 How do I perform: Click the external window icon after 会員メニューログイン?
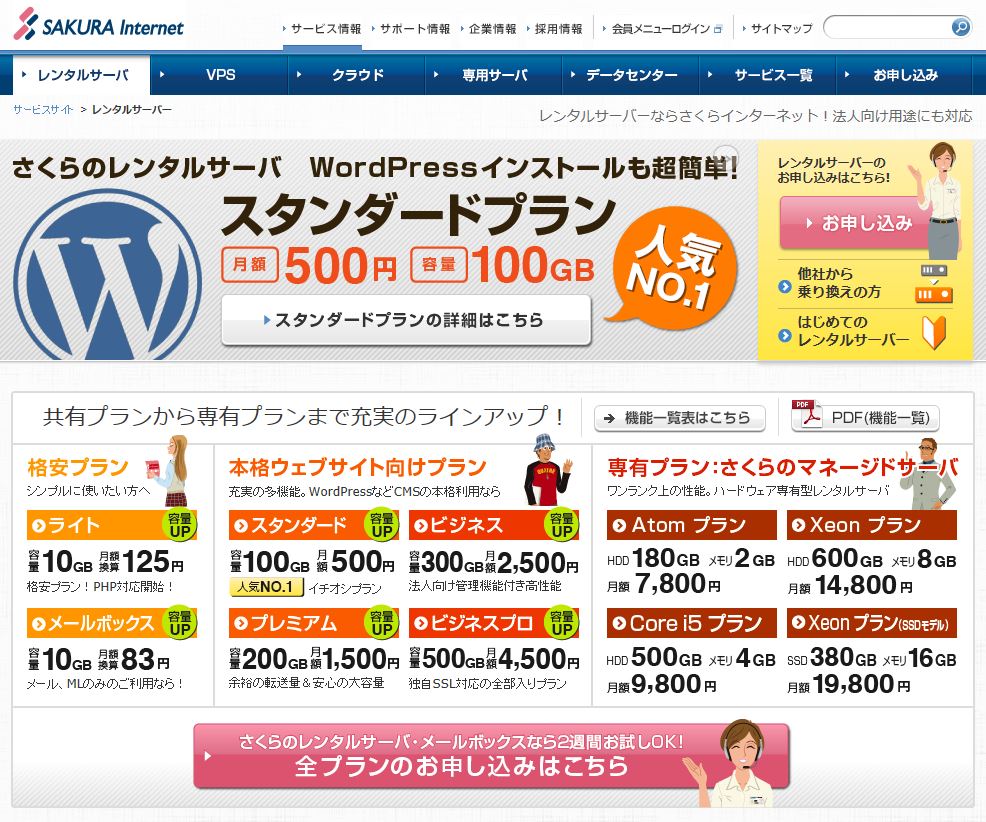coord(718,29)
